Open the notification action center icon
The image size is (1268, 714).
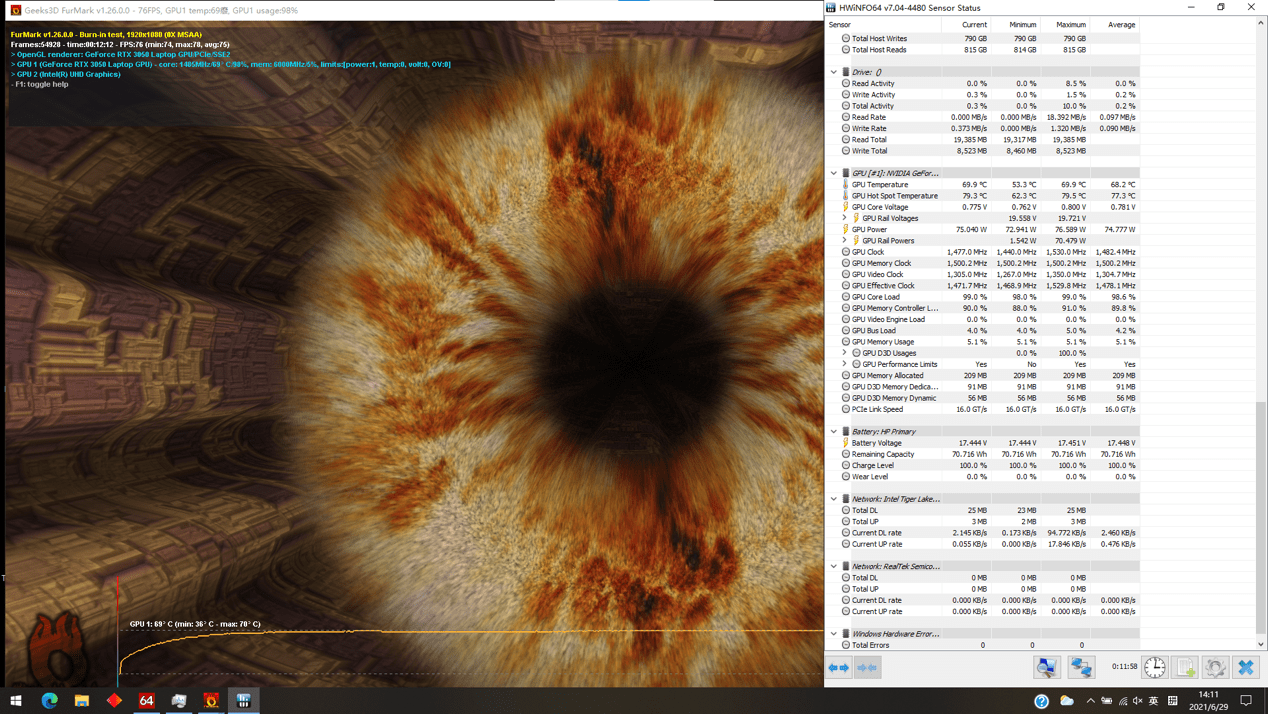coord(1246,701)
